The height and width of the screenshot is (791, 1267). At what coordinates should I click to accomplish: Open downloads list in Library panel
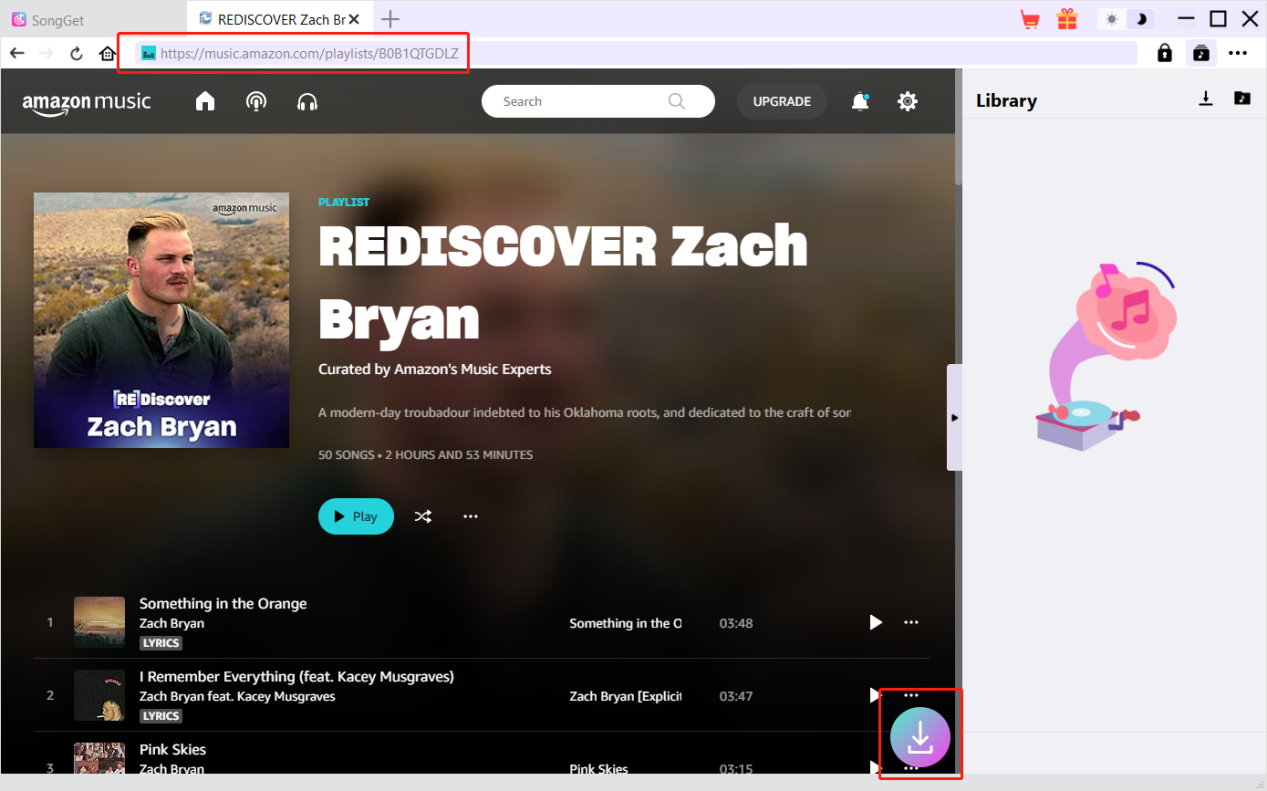coord(1206,98)
